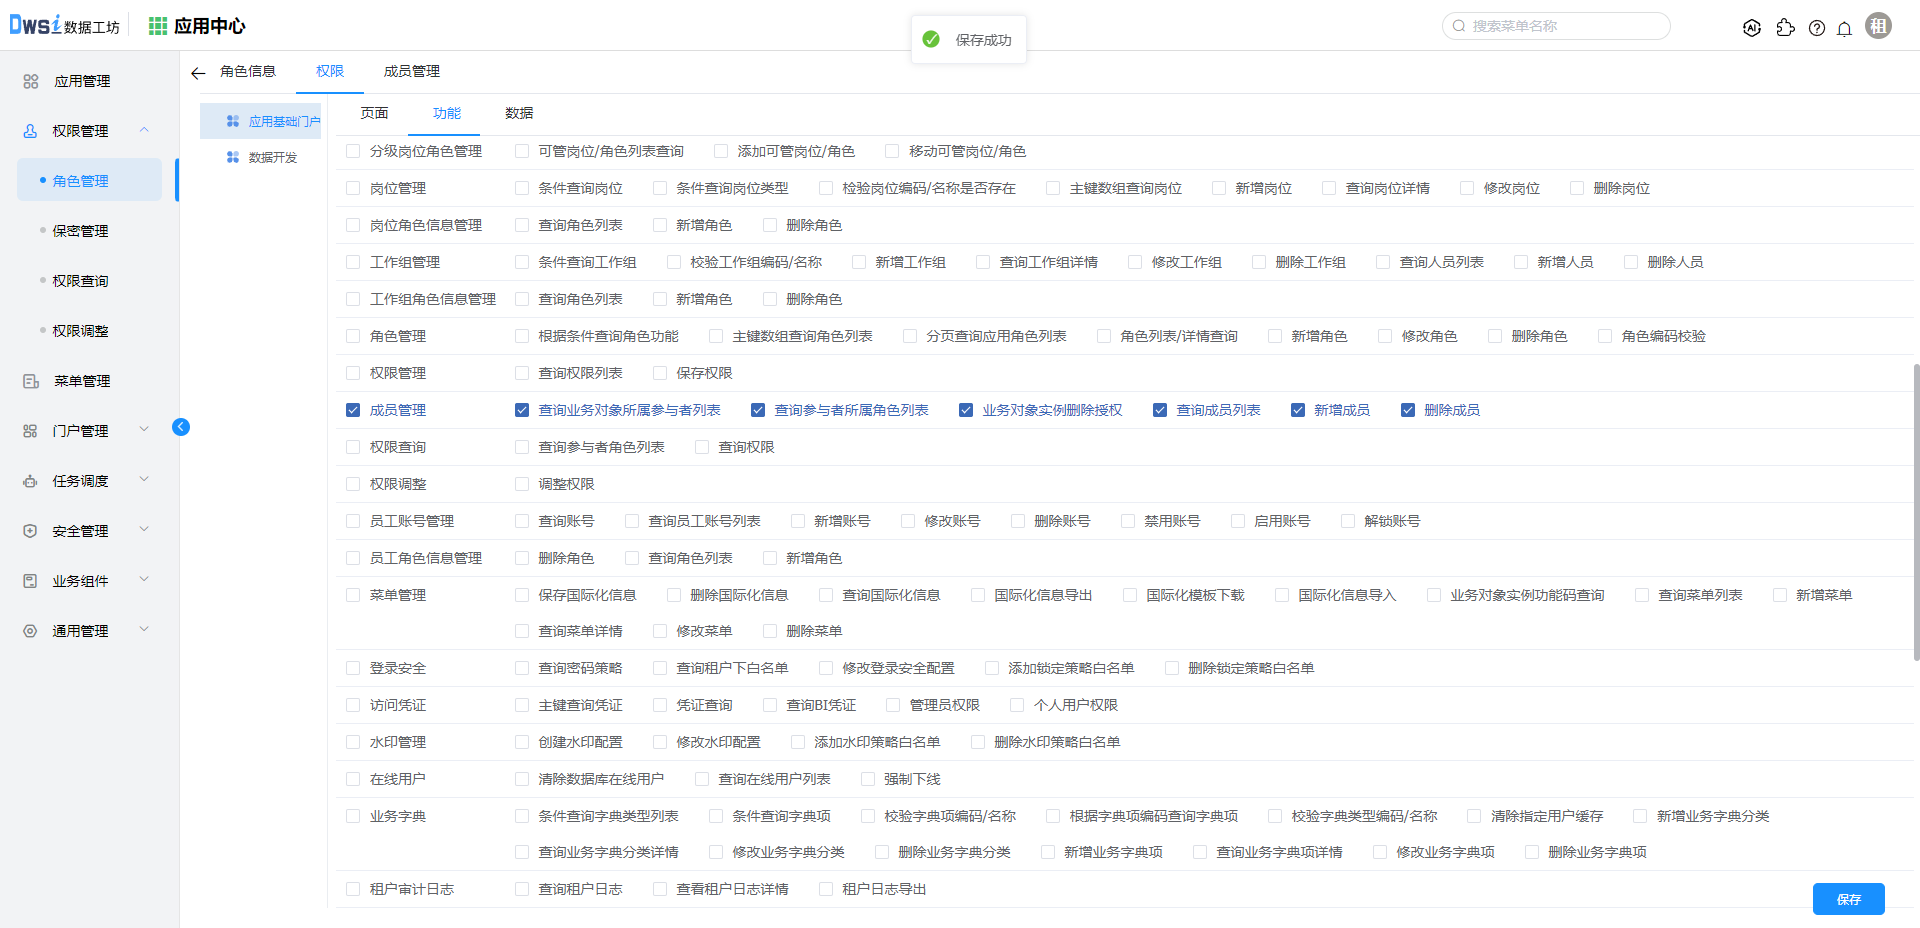
Task: Open the help question mark icon
Action: tap(1817, 28)
